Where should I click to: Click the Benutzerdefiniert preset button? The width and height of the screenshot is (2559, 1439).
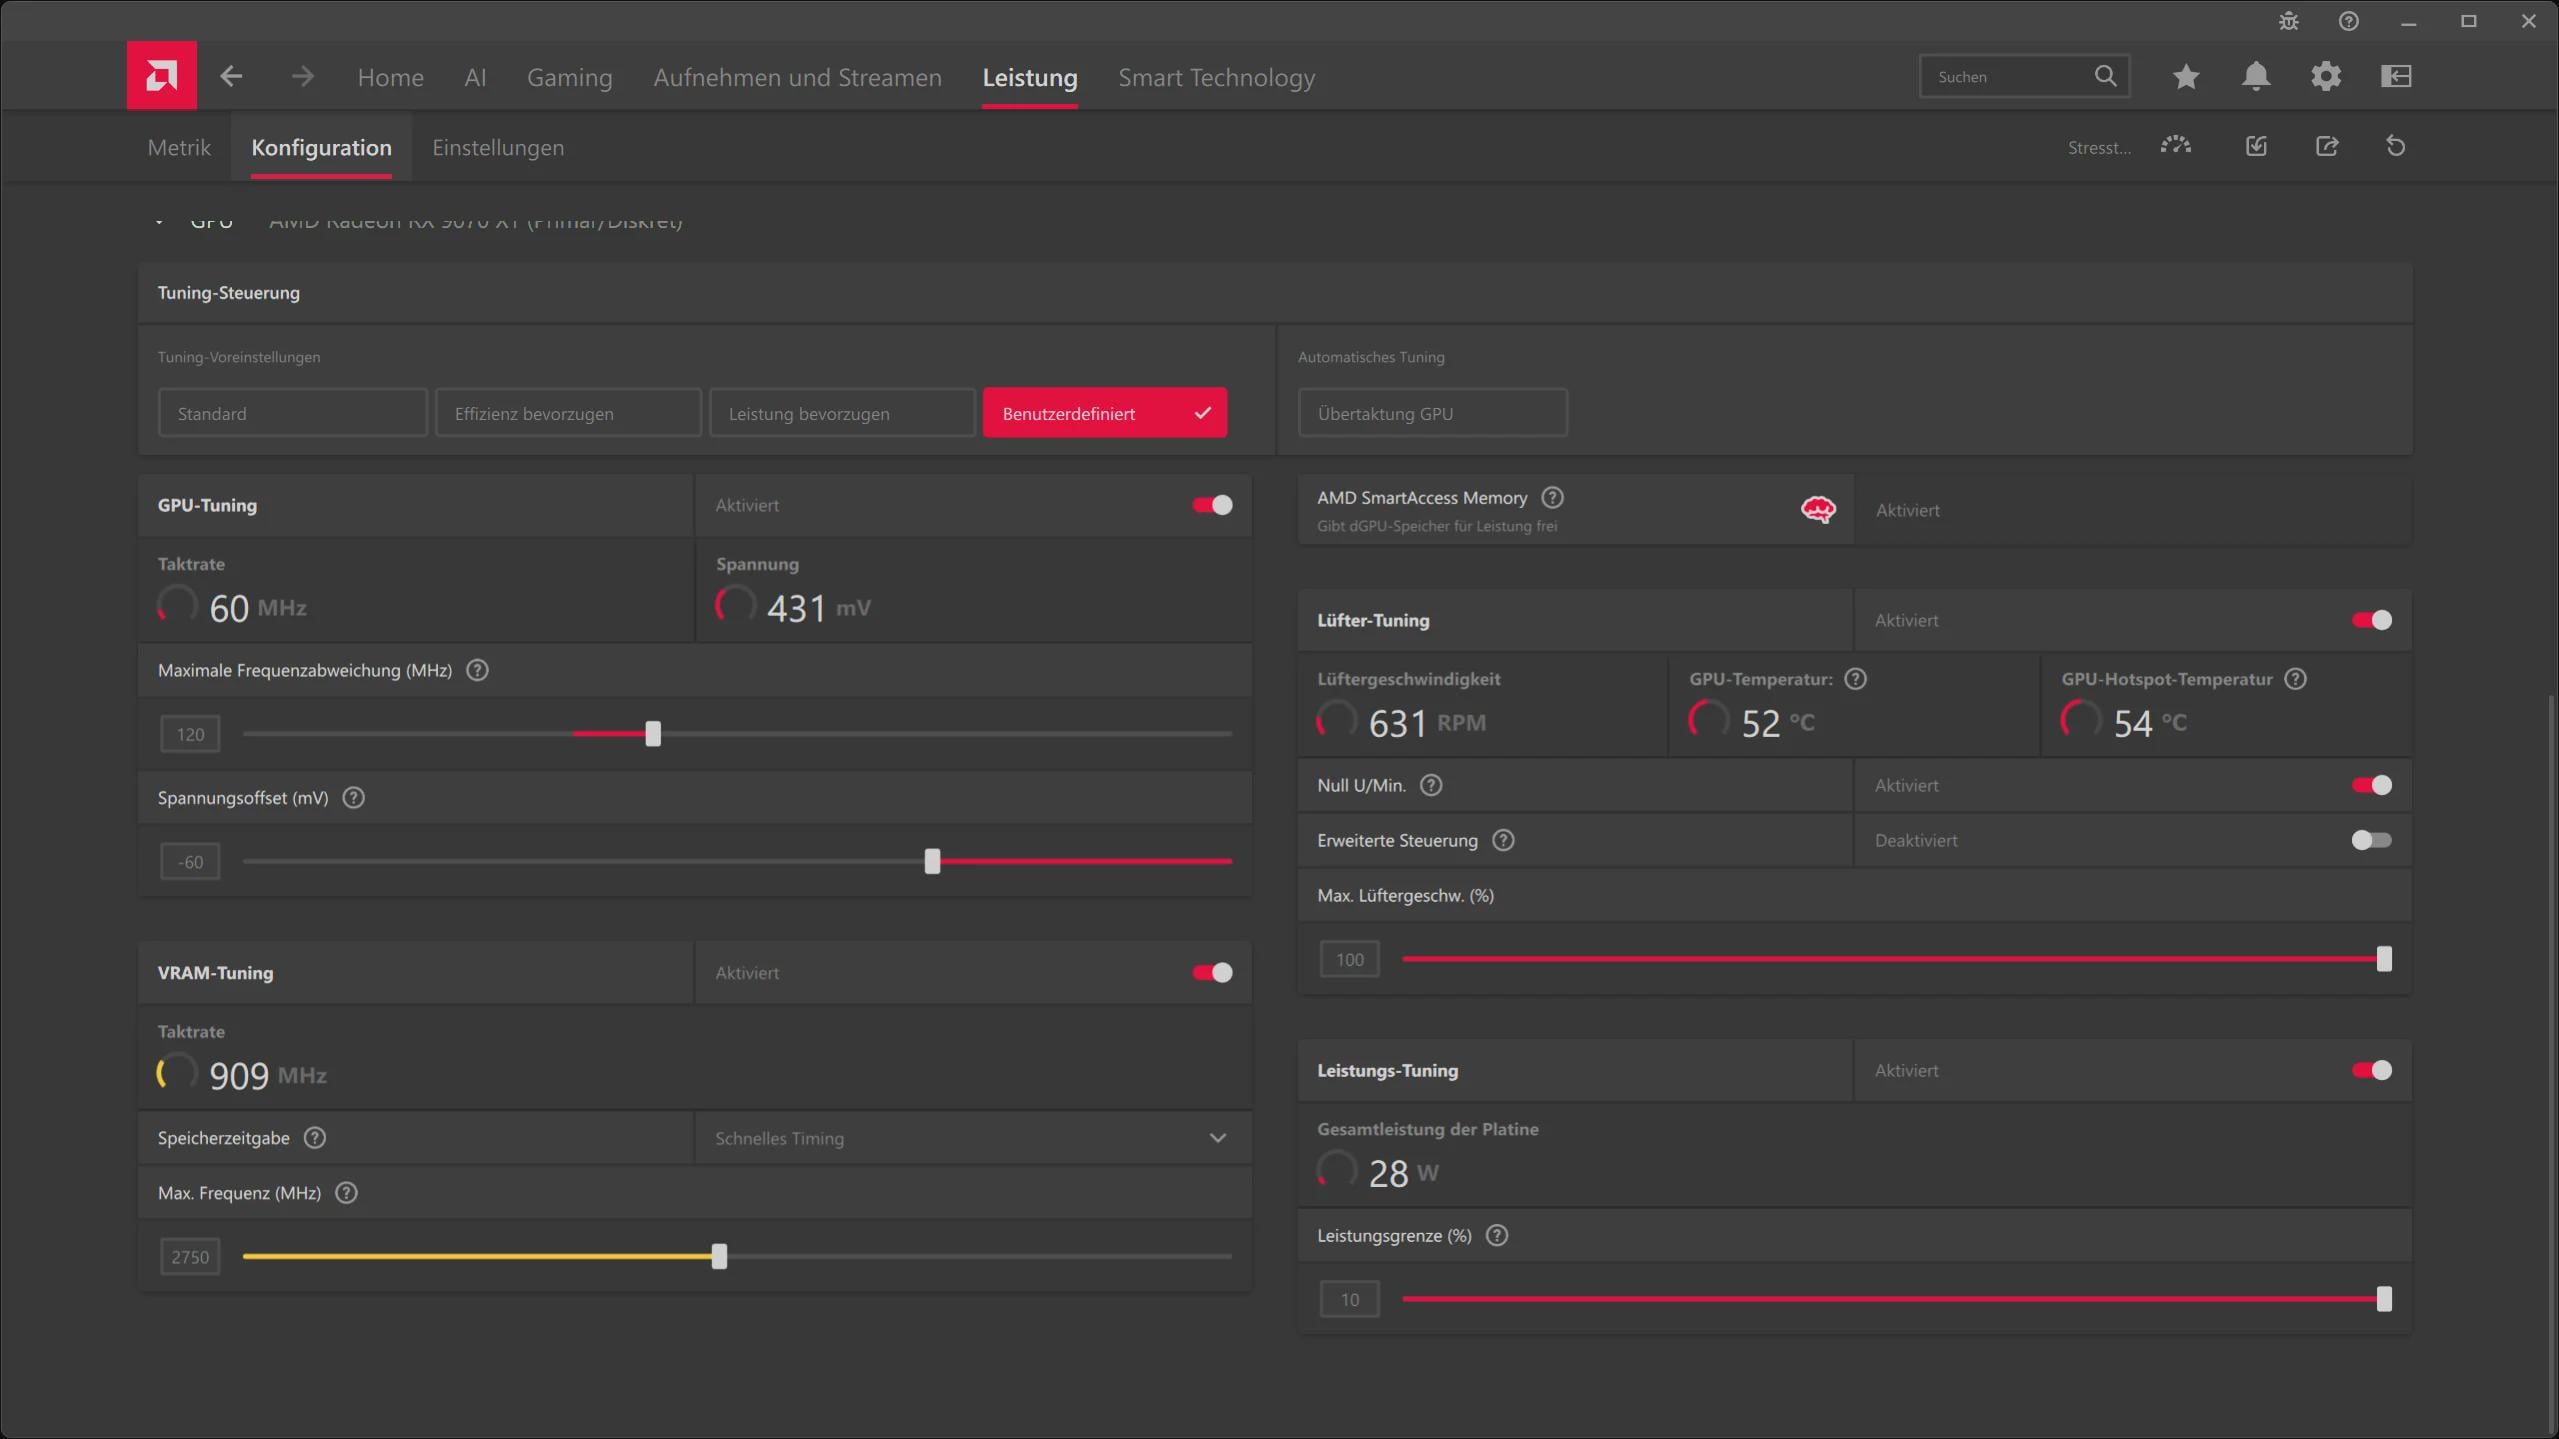1104,413
